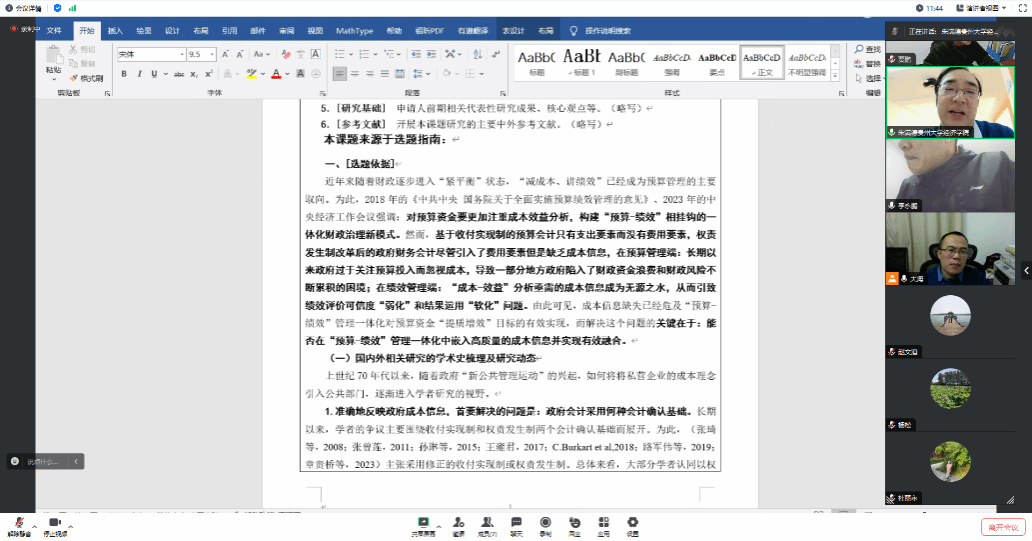The image size is (1032, 541).
Task: Apply Italic formatting in the ribbon
Action: point(138,74)
